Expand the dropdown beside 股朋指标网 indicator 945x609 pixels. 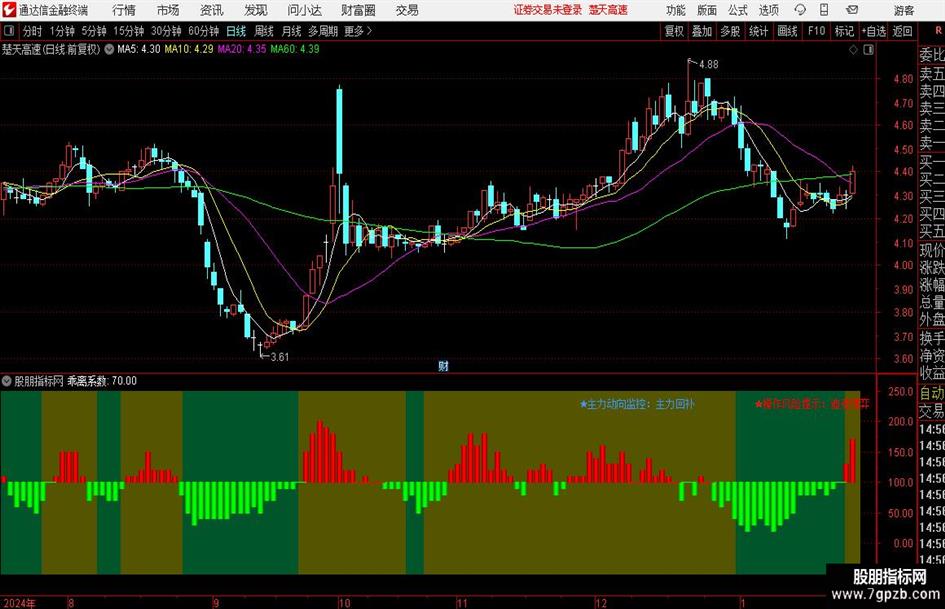7,381
